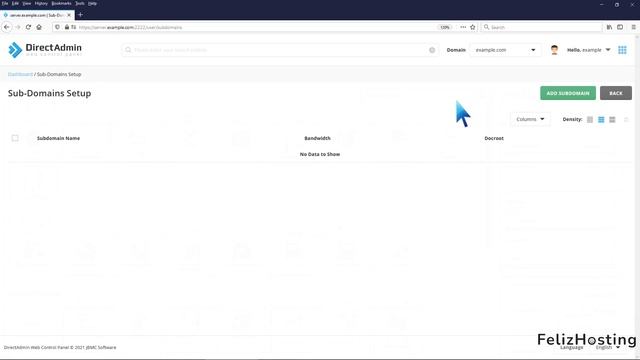640x360 pixels.
Task: Click the BACK button
Action: coord(616,93)
